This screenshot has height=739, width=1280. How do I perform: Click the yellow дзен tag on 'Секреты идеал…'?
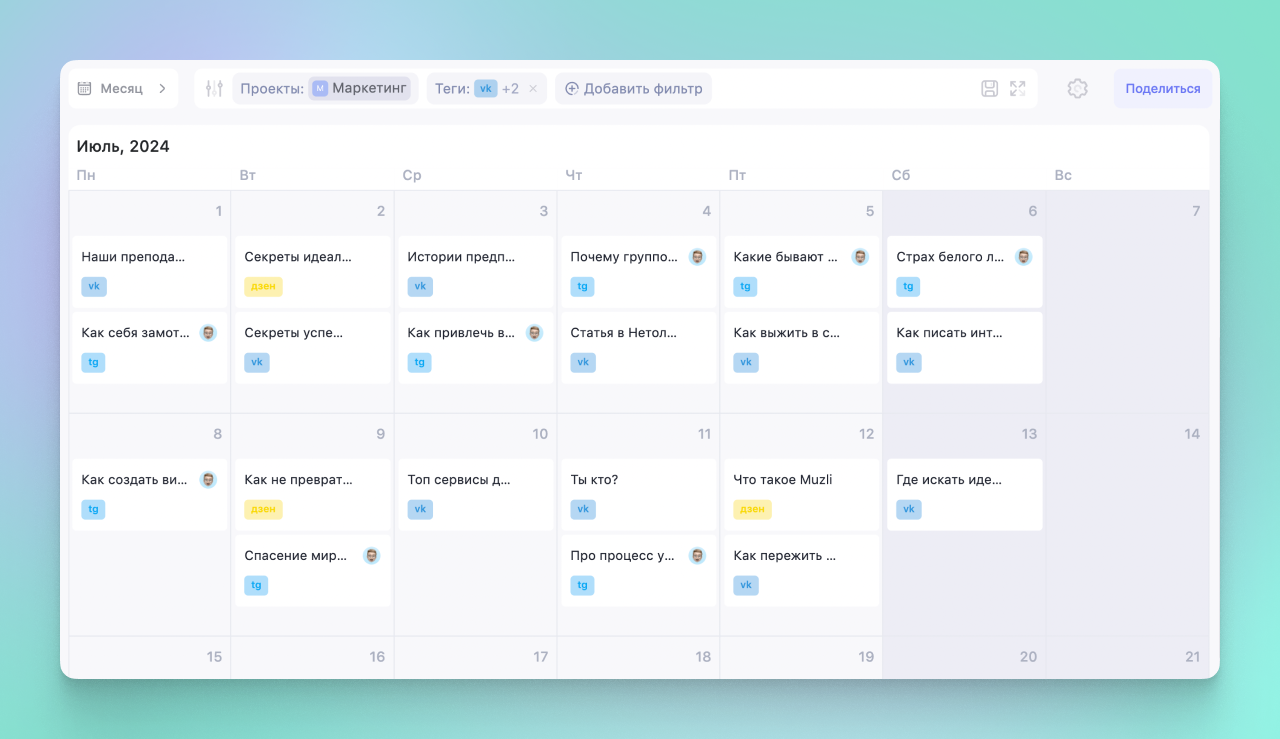263,287
